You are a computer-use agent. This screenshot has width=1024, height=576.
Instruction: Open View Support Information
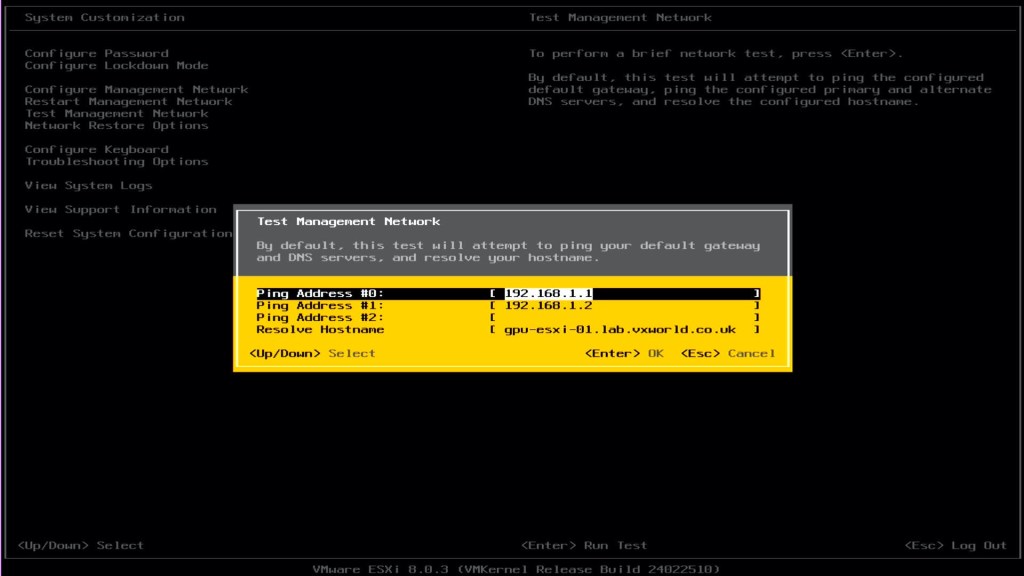[120, 209]
